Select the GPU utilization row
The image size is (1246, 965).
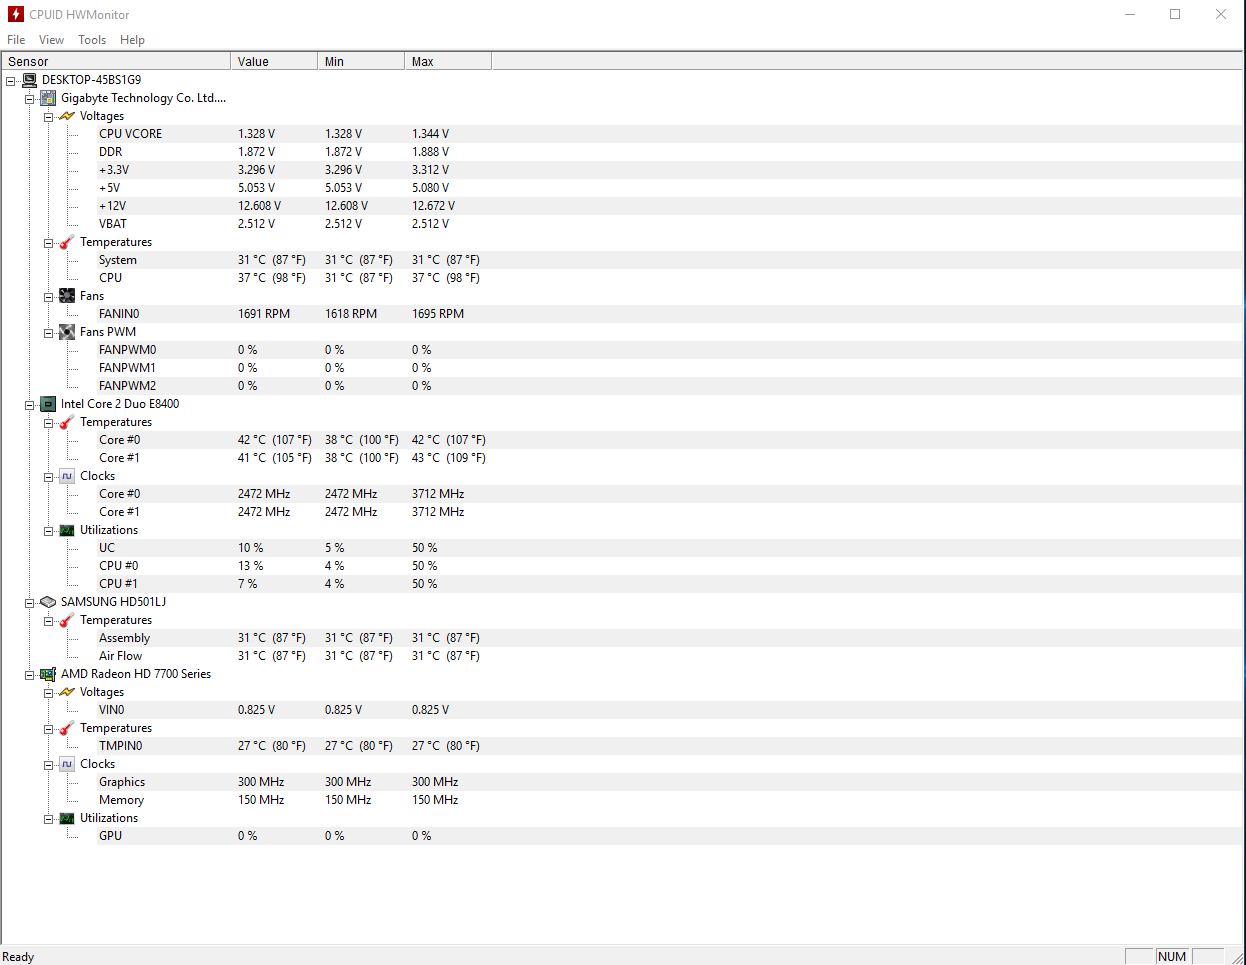point(668,836)
